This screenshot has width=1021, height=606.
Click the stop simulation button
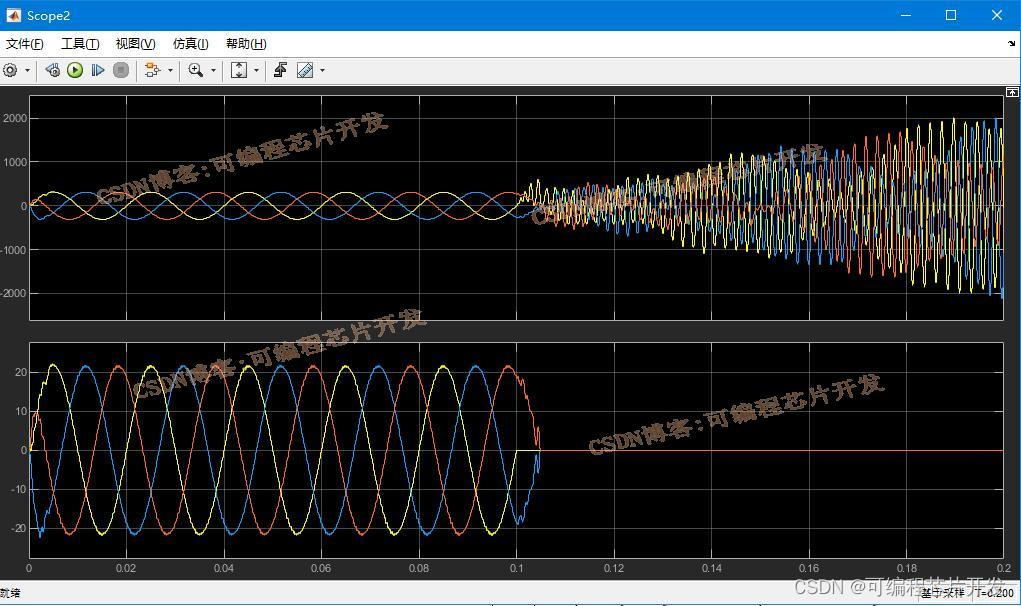click(120, 70)
